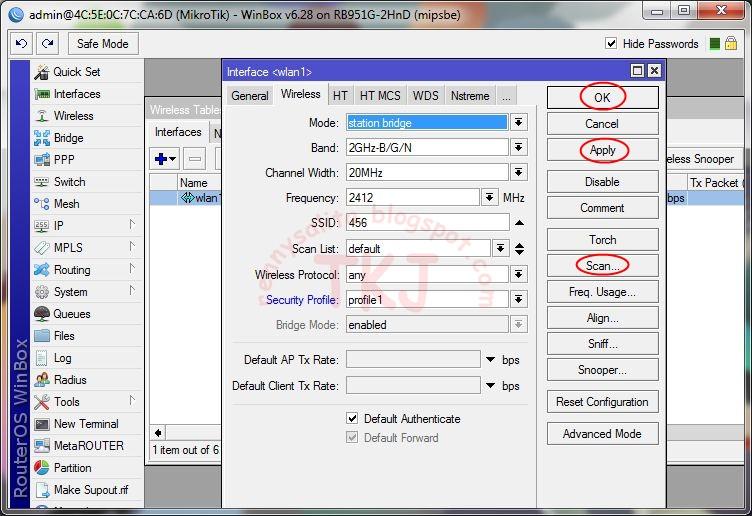Switch to the HT tab

340,95
